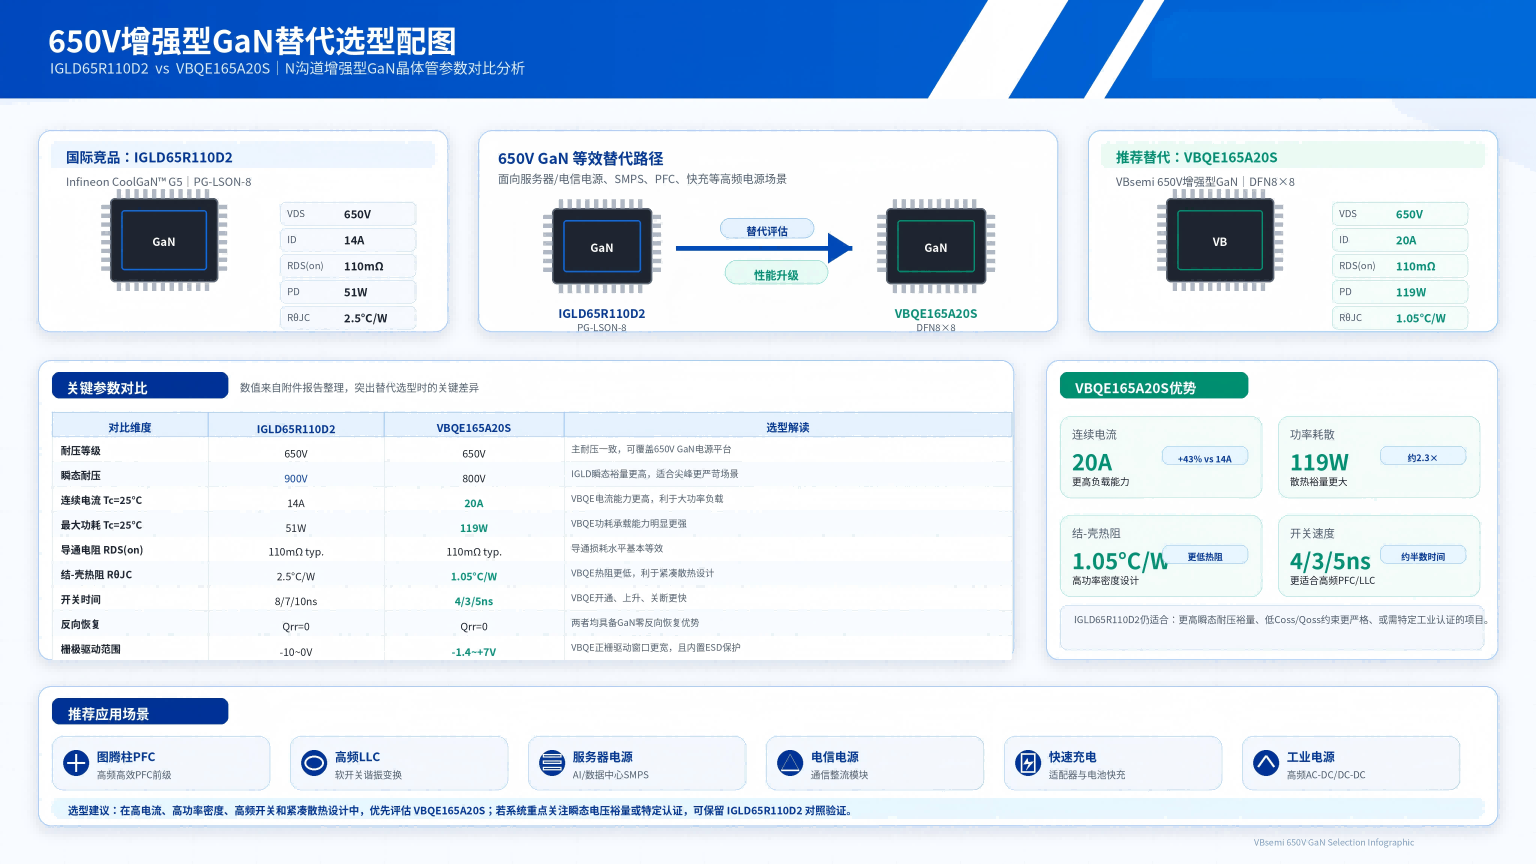Click the 更低热阻 badge

pos(1205,556)
